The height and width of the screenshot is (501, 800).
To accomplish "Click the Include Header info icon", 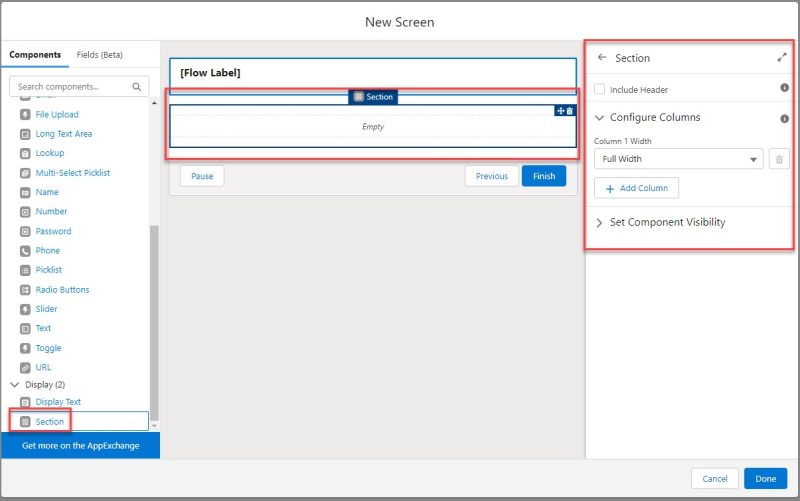I will 784,89.
